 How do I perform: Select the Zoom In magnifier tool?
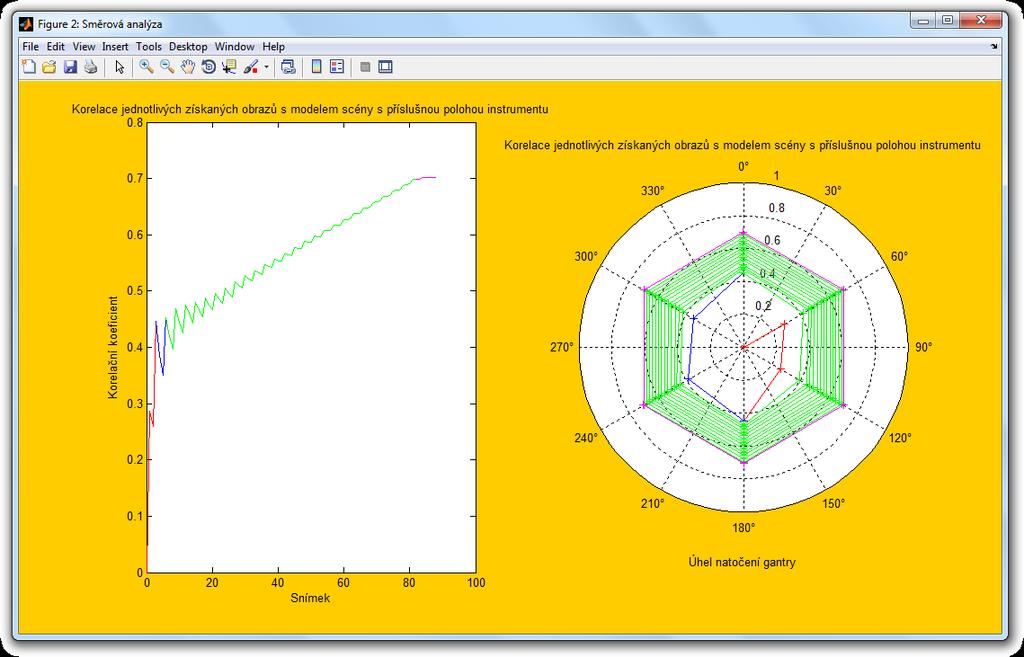[146, 67]
